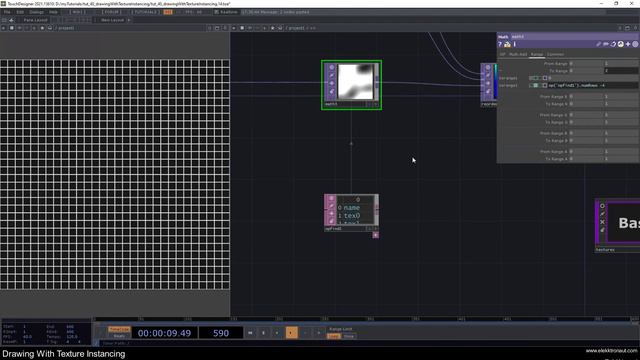This screenshot has height=360, width=640.
Task: Click the round circle icon in parameter header
Action: 635,44
